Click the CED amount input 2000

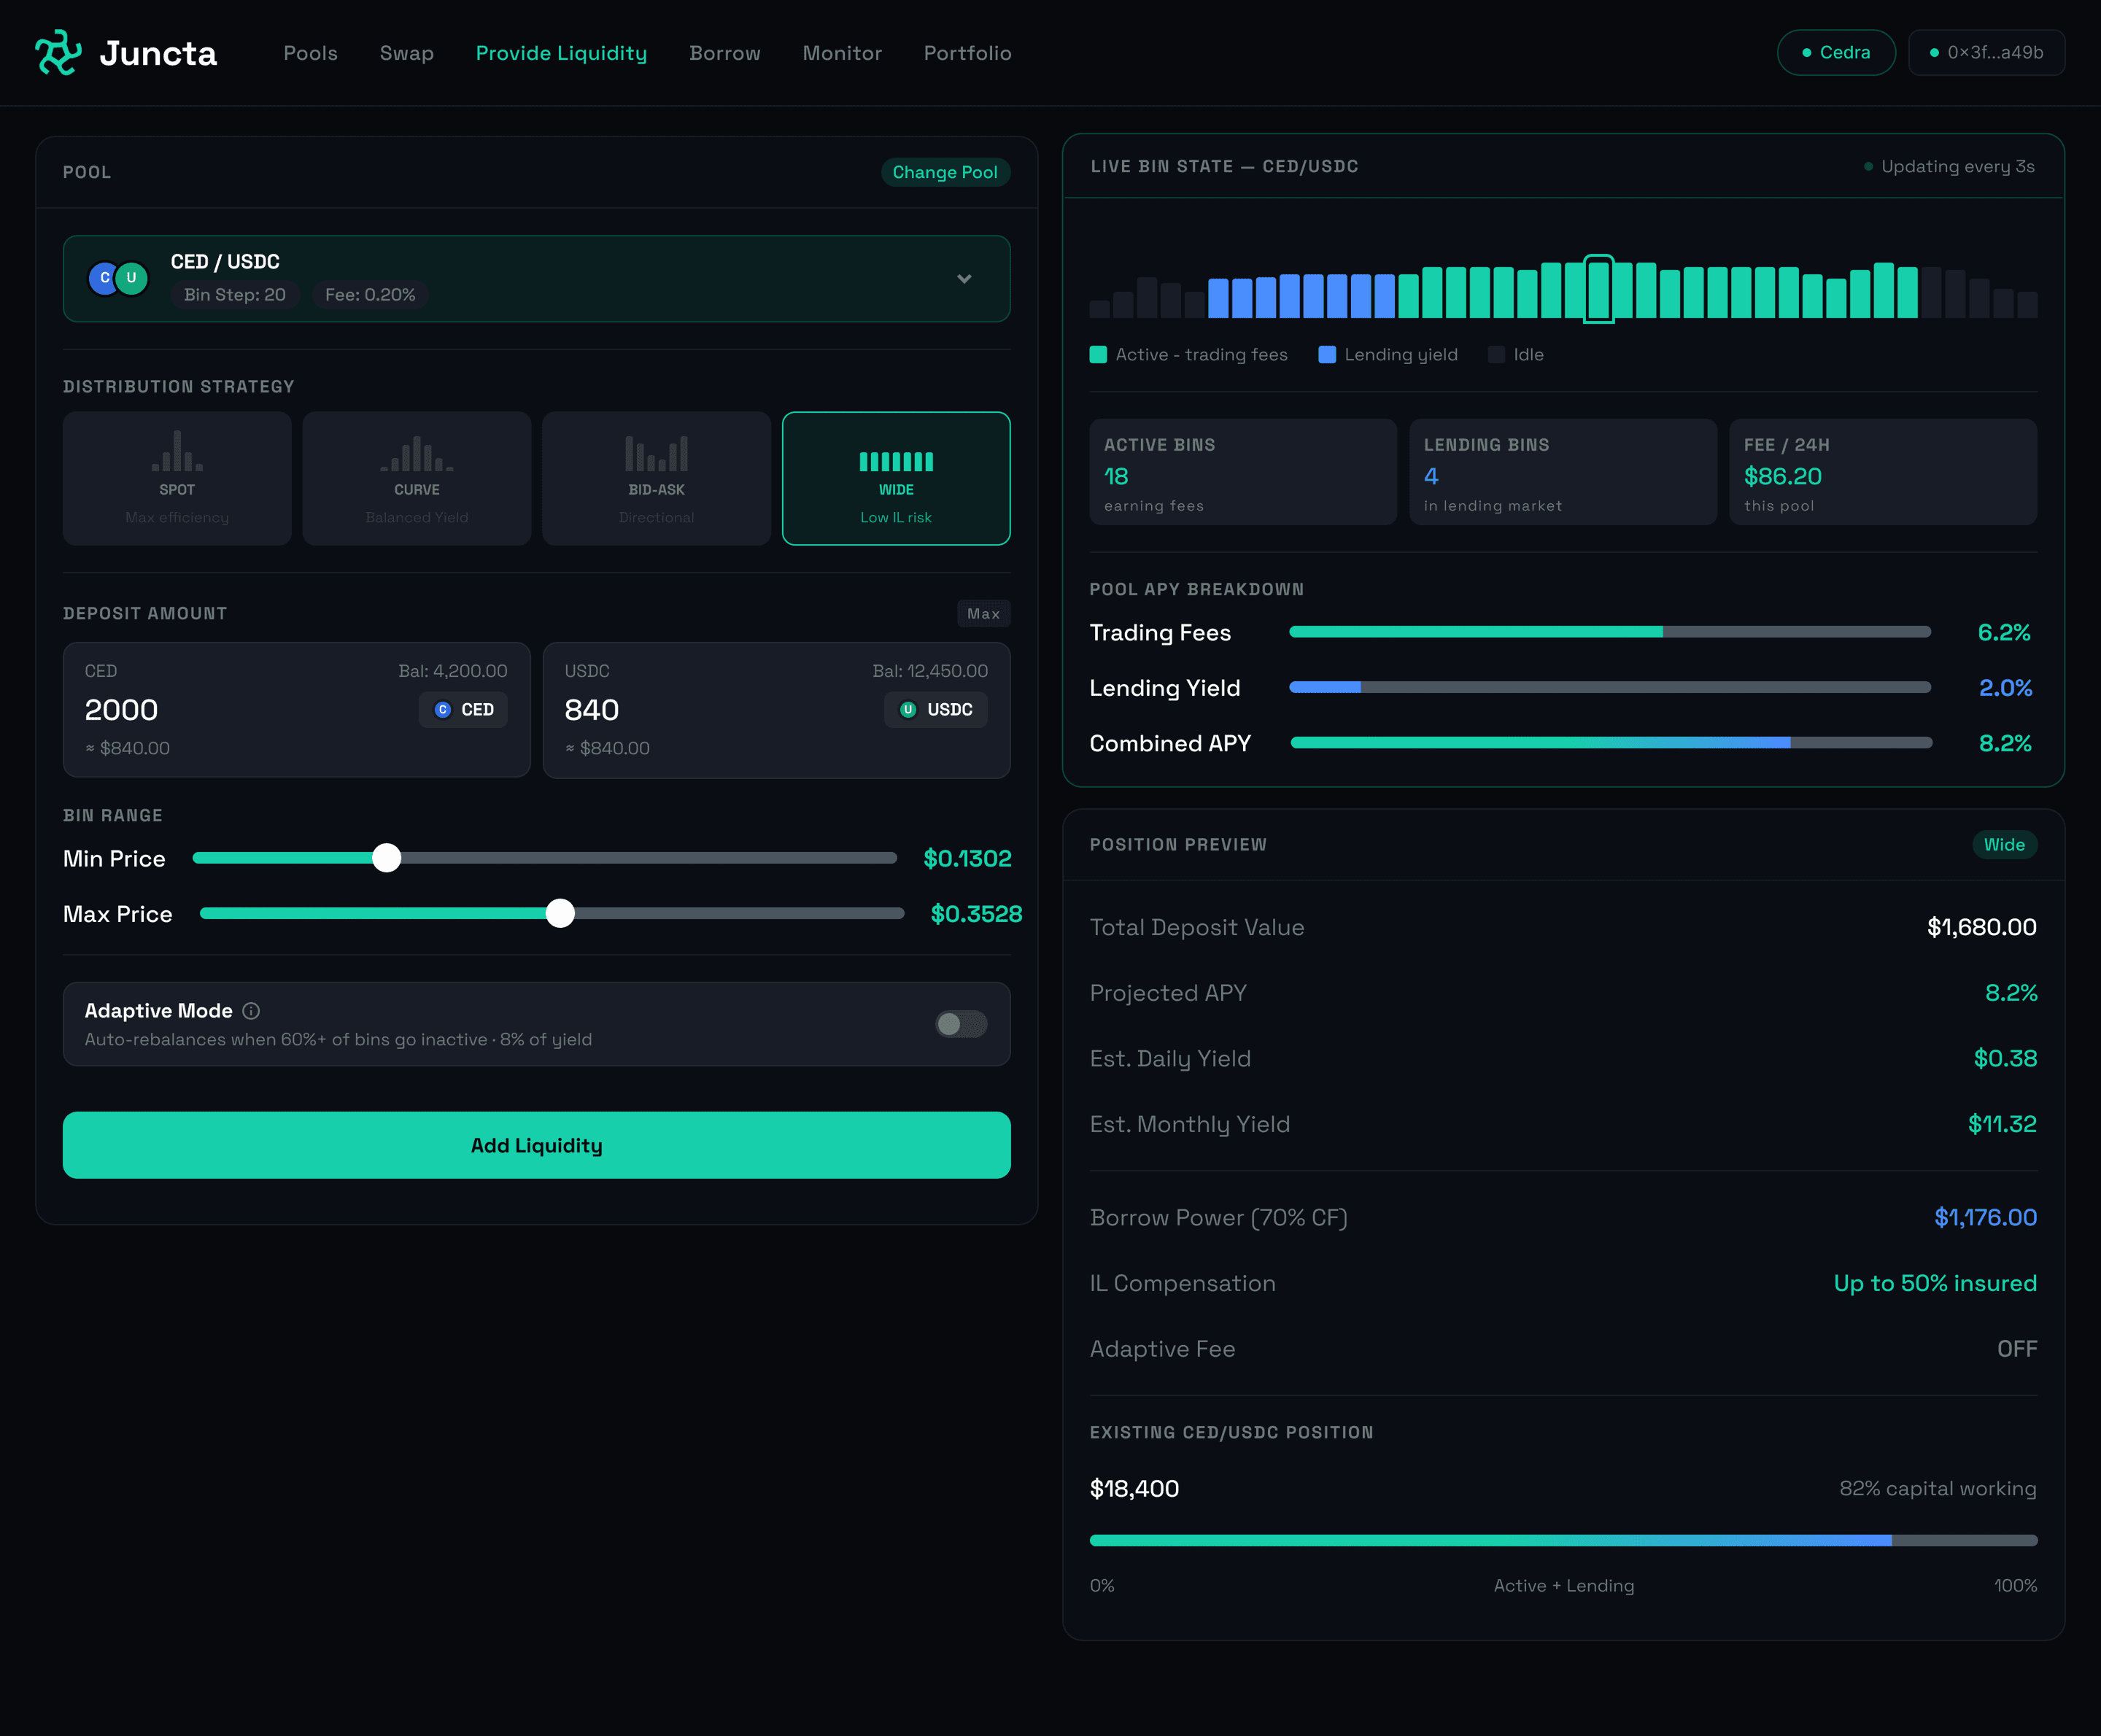click(121, 710)
